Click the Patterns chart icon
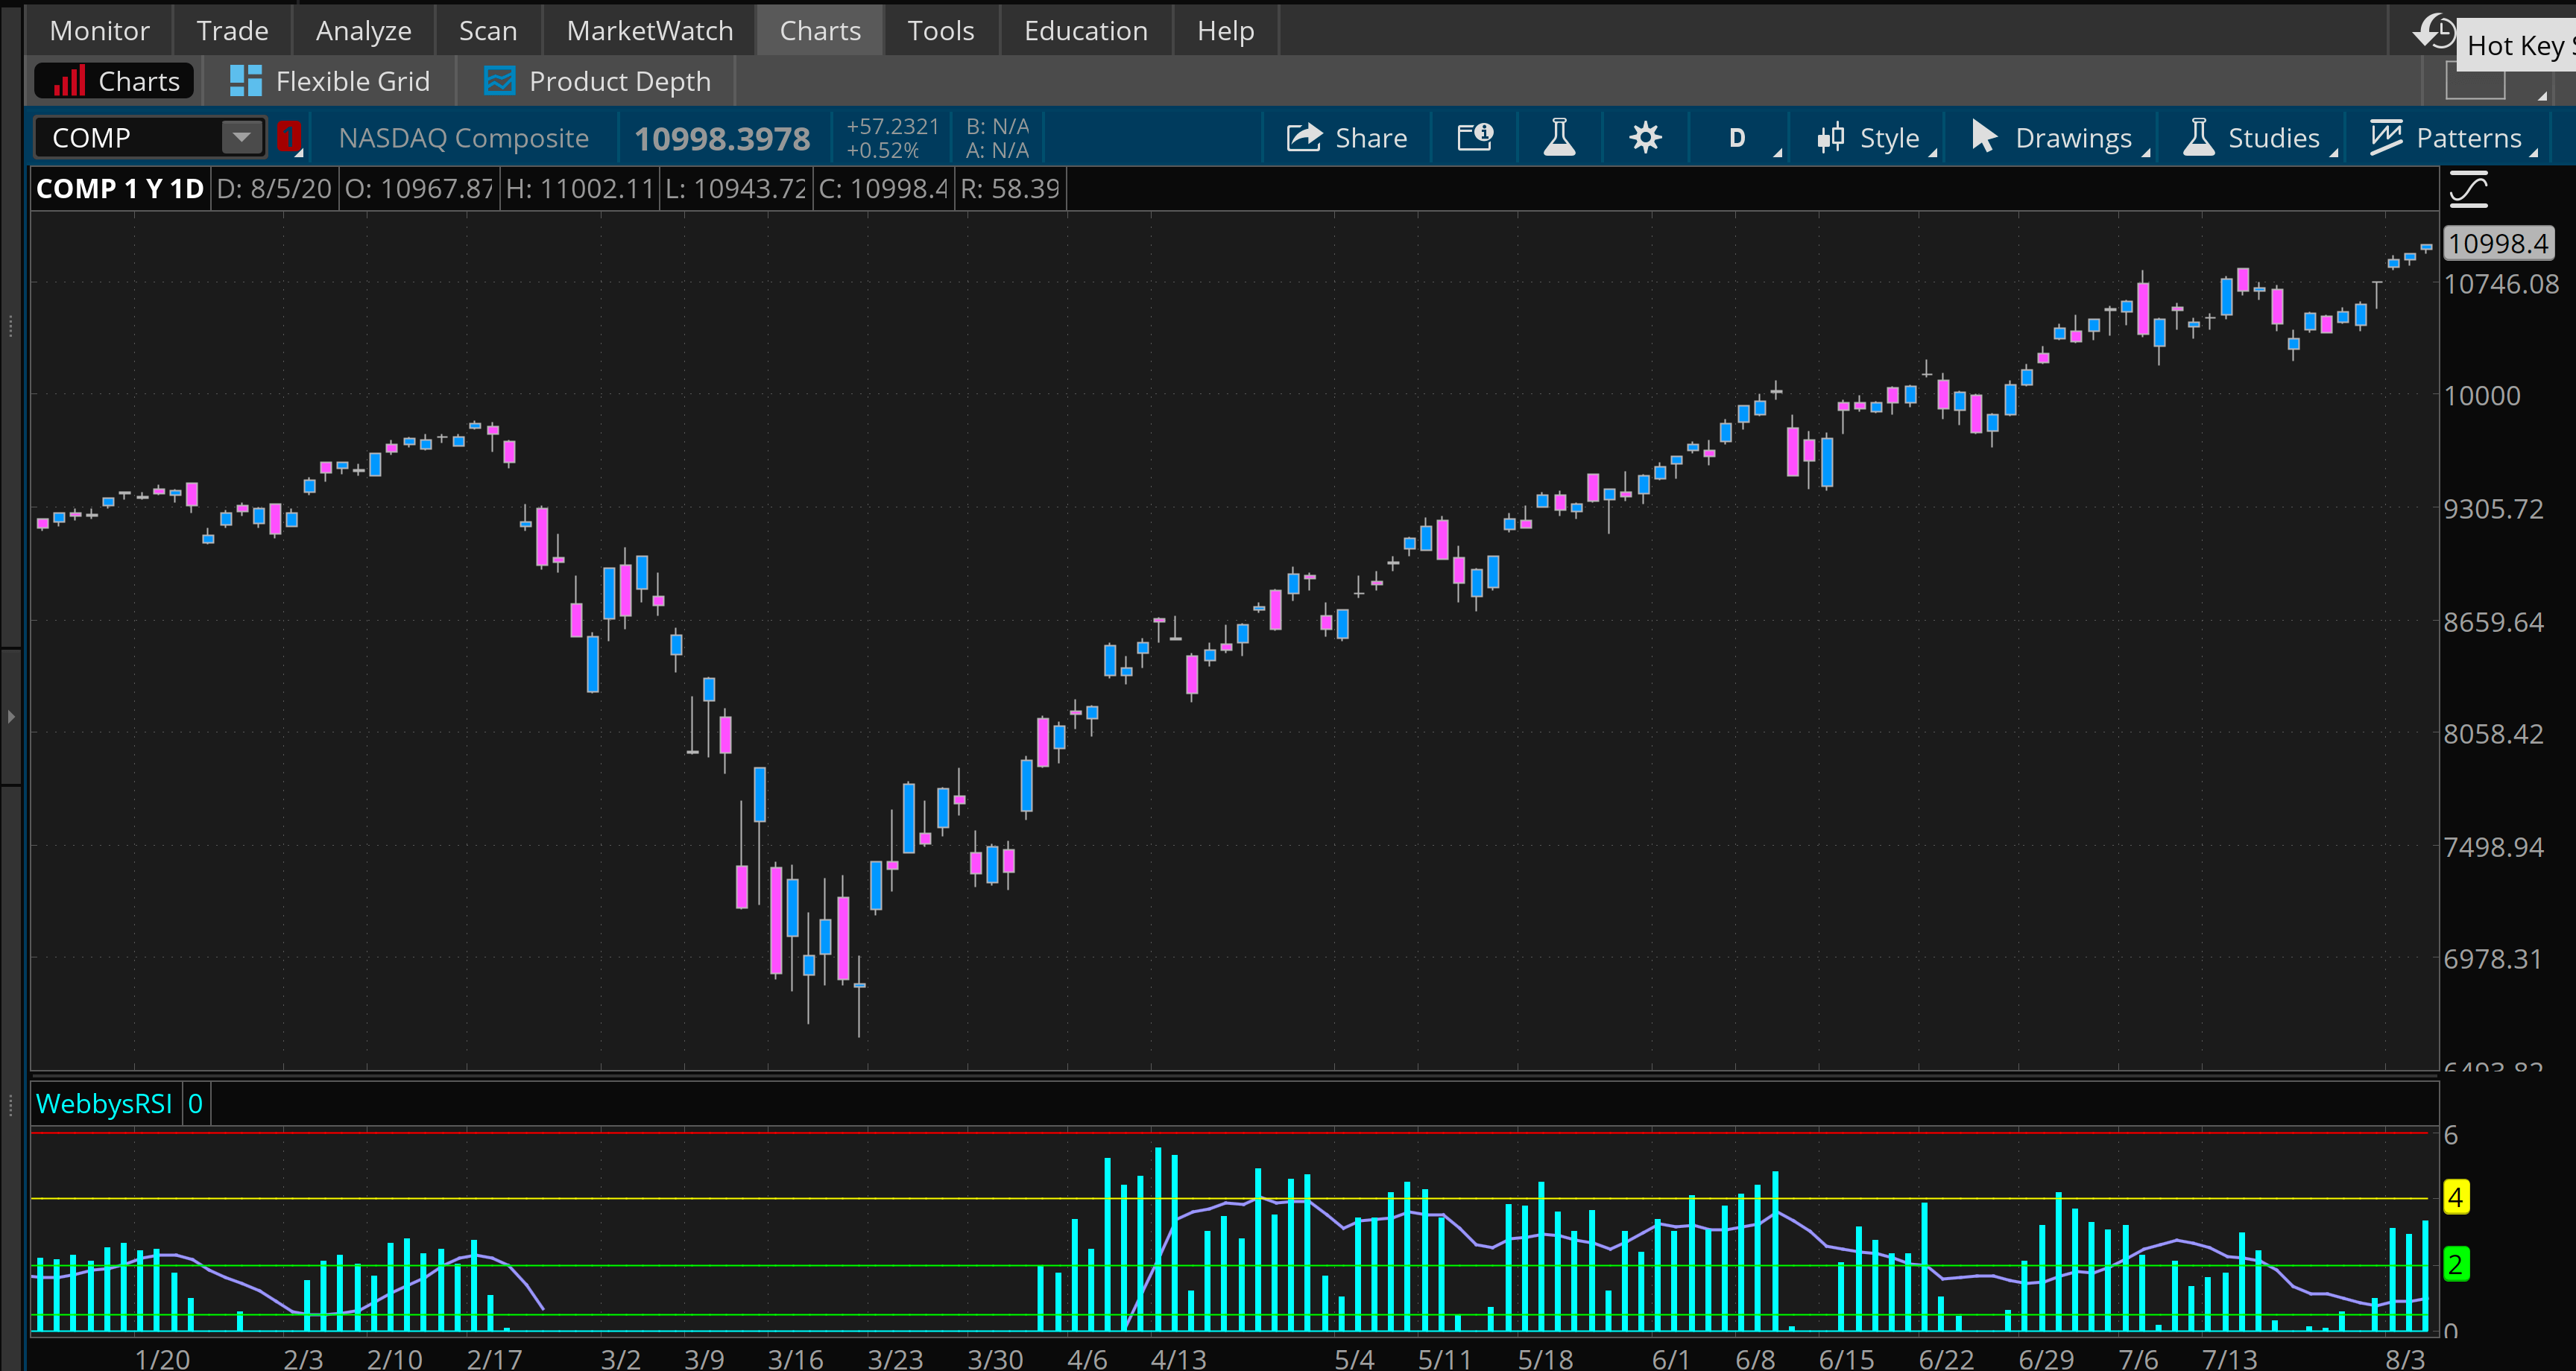Screen dimensions: 2576x1371 pos(2386,137)
